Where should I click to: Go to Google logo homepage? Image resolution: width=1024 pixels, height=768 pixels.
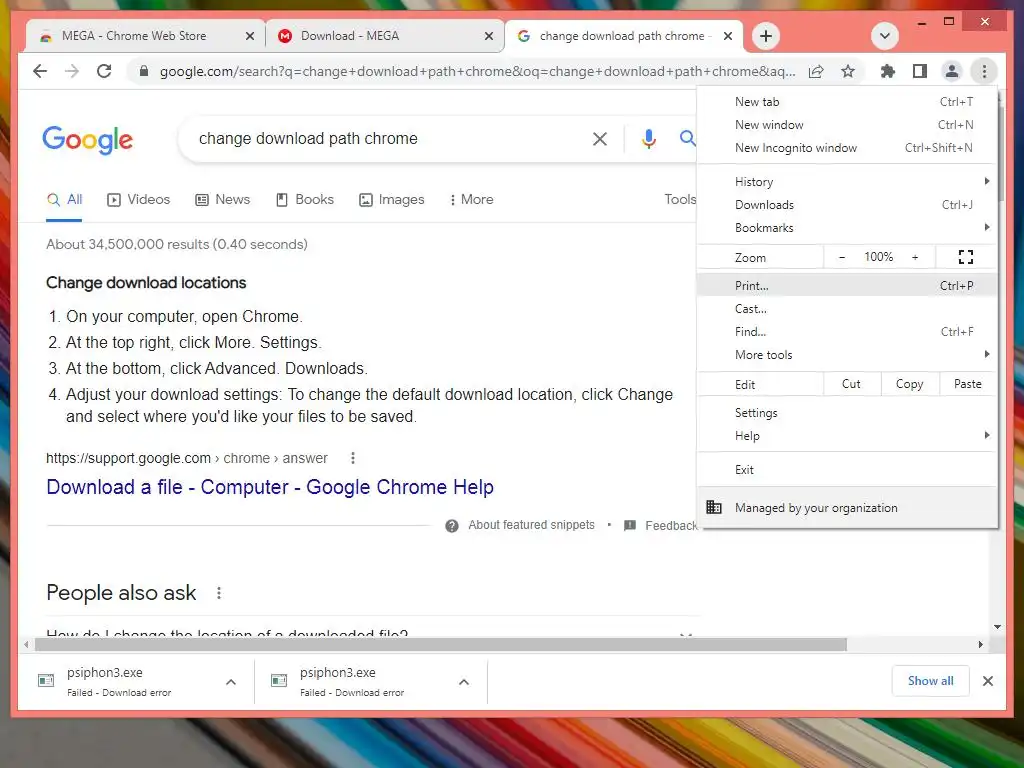pyautogui.click(x=88, y=140)
